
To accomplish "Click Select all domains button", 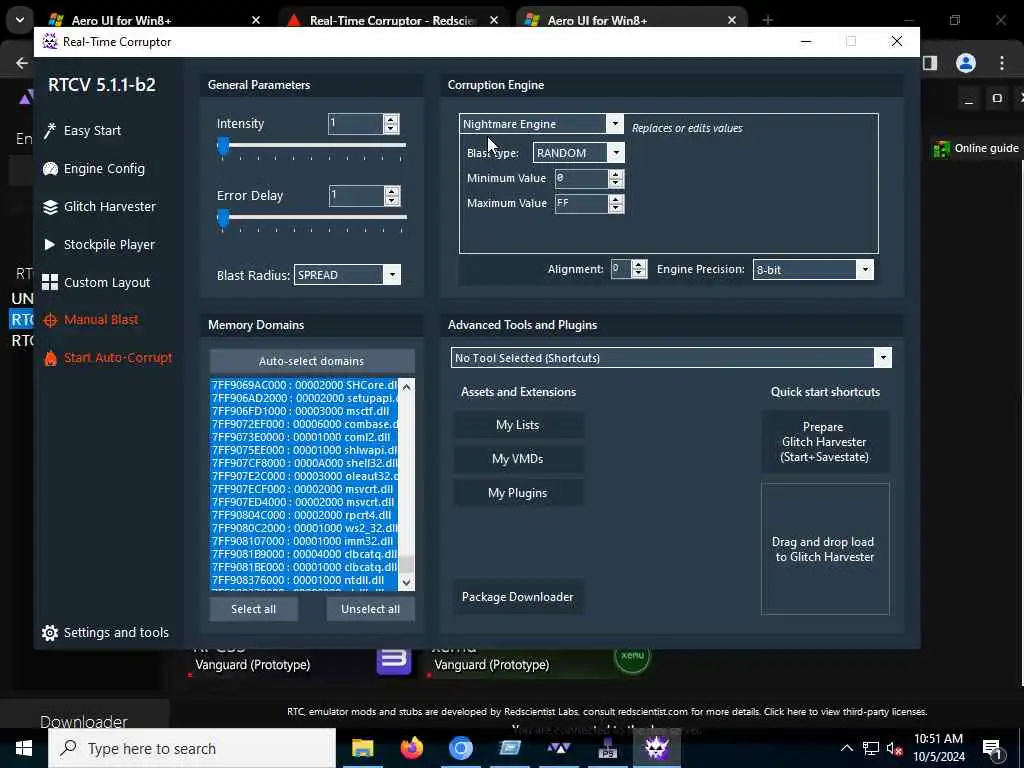I will [x=253, y=609].
